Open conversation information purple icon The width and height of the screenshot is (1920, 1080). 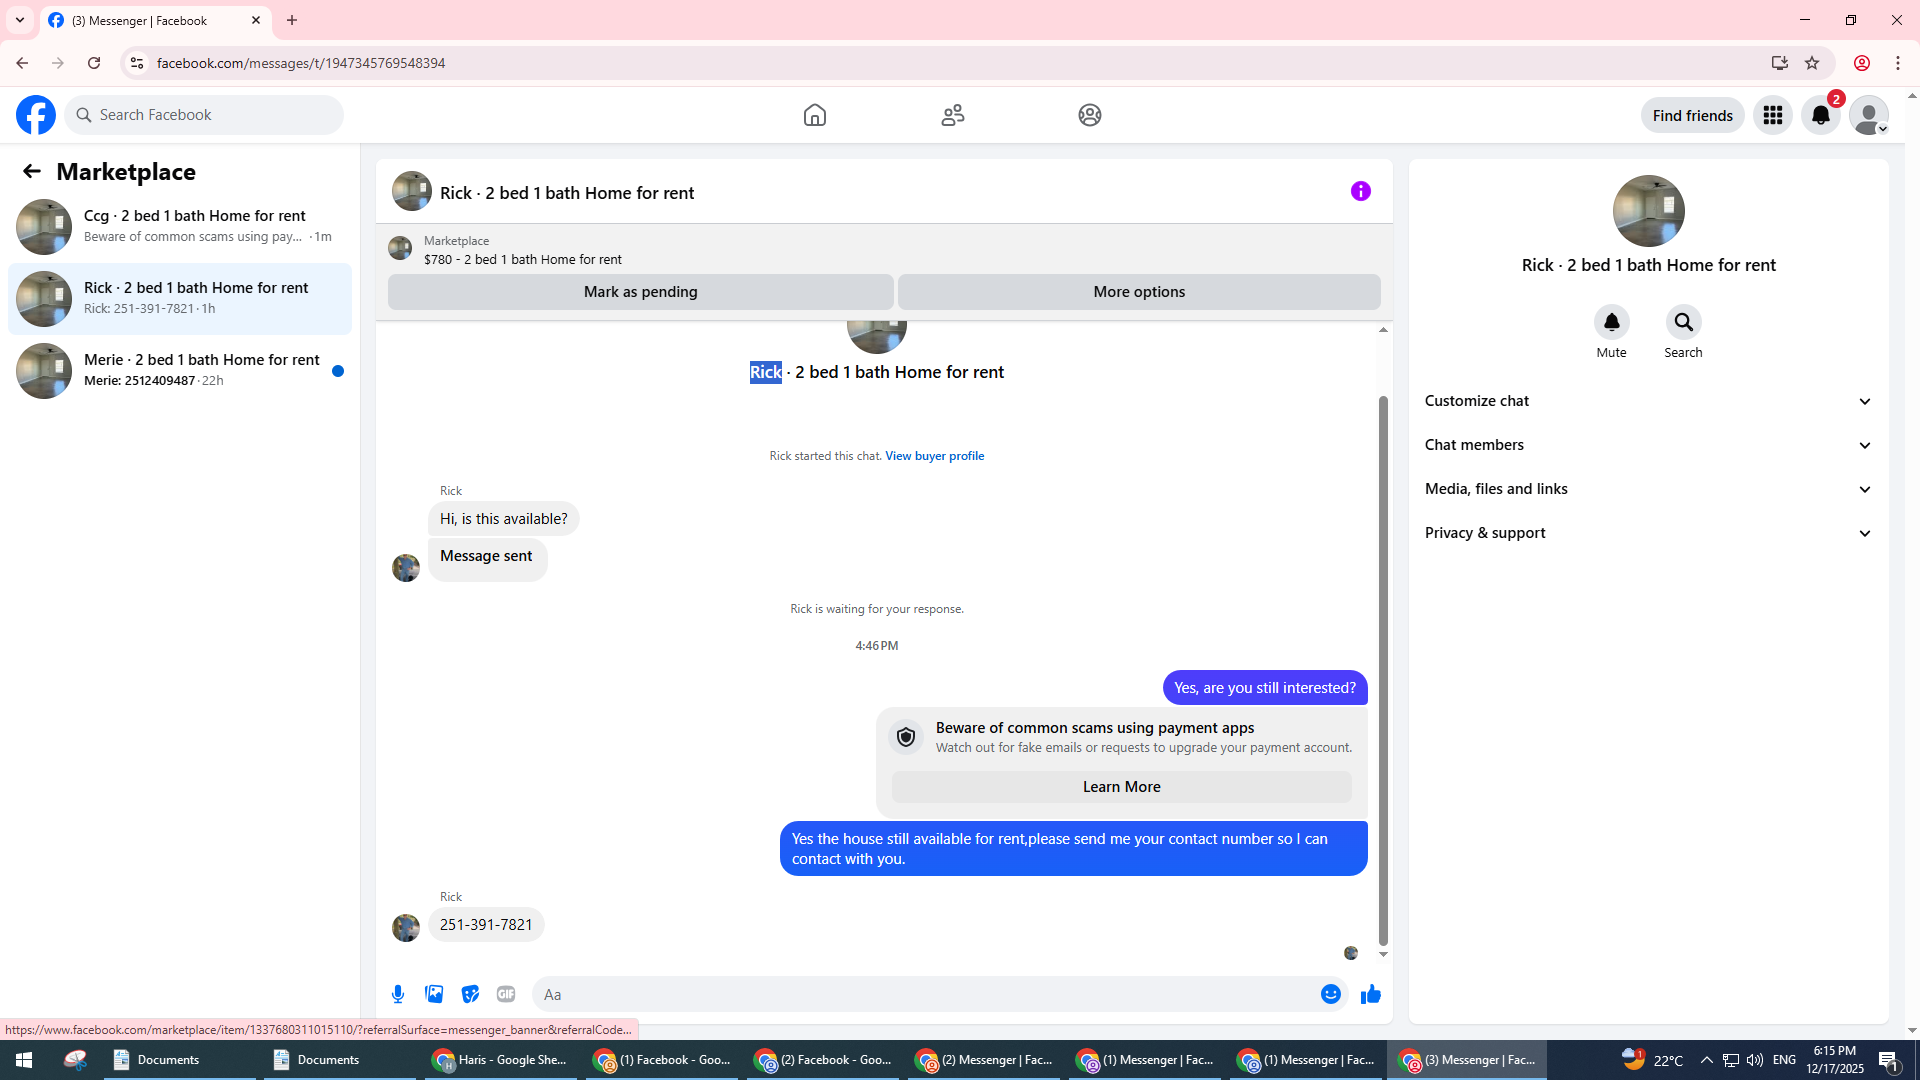1360,191
